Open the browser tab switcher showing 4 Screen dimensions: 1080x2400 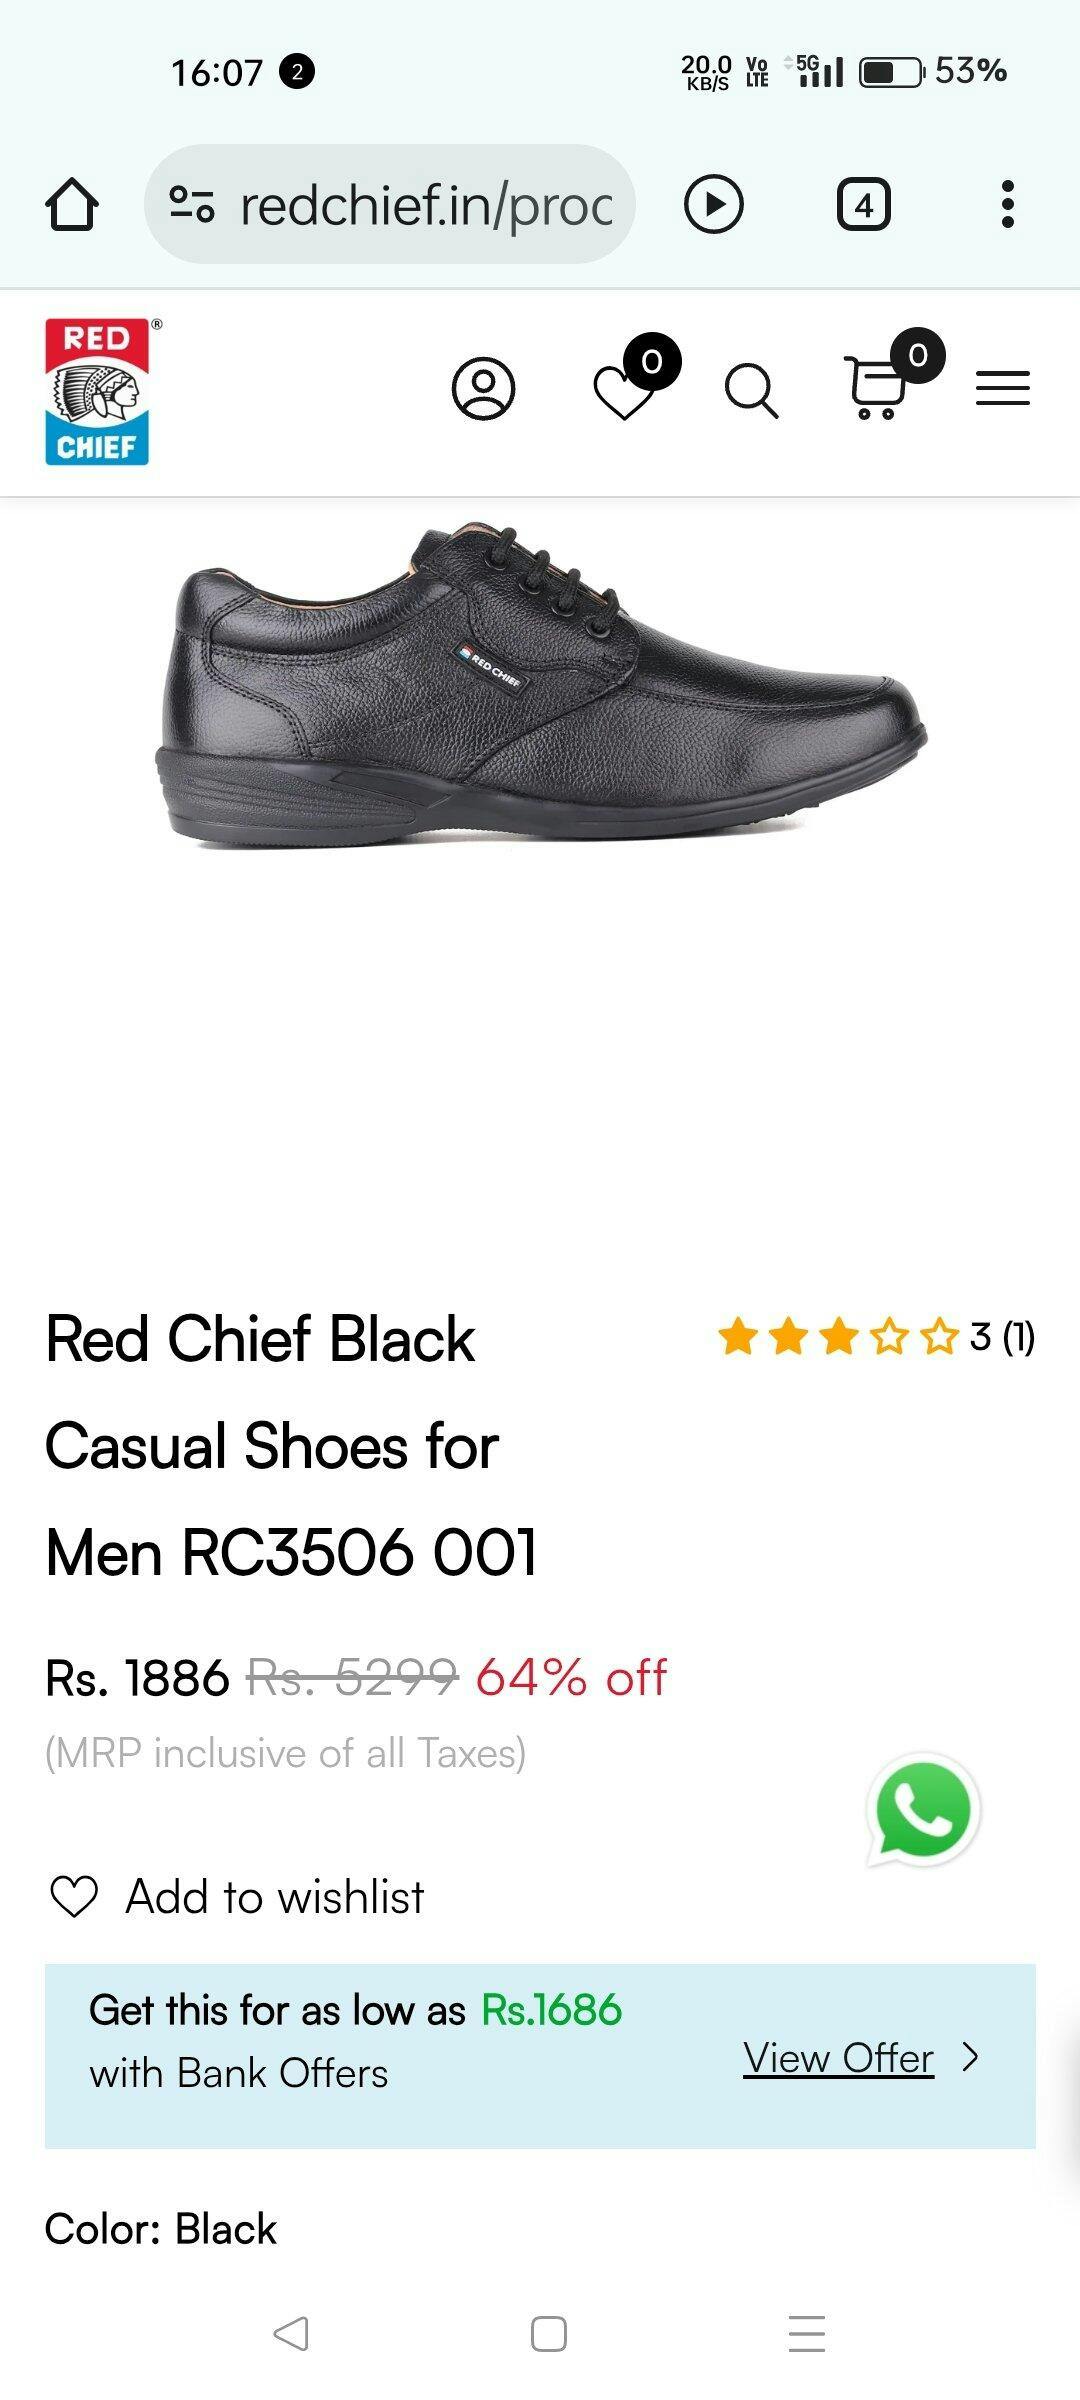tap(863, 205)
